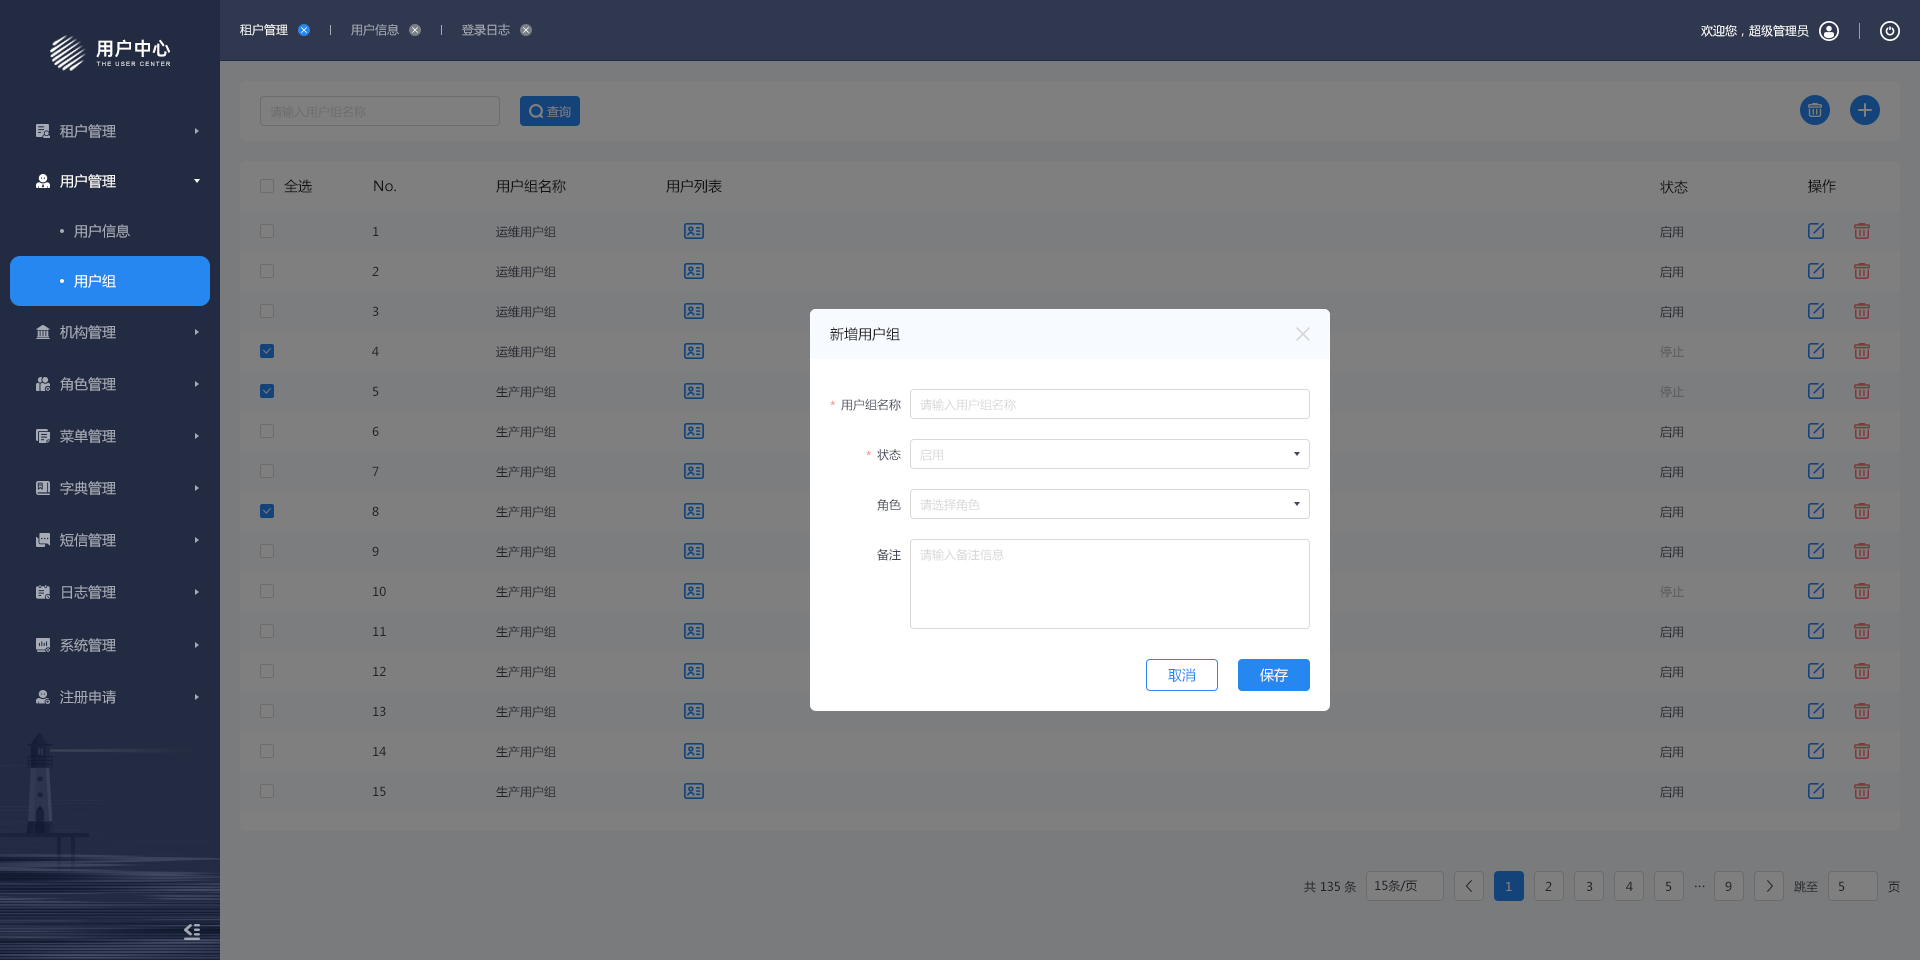The width and height of the screenshot is (1920, 960).
Task: Open user list icon for row 1
Action: pos(693,231)
